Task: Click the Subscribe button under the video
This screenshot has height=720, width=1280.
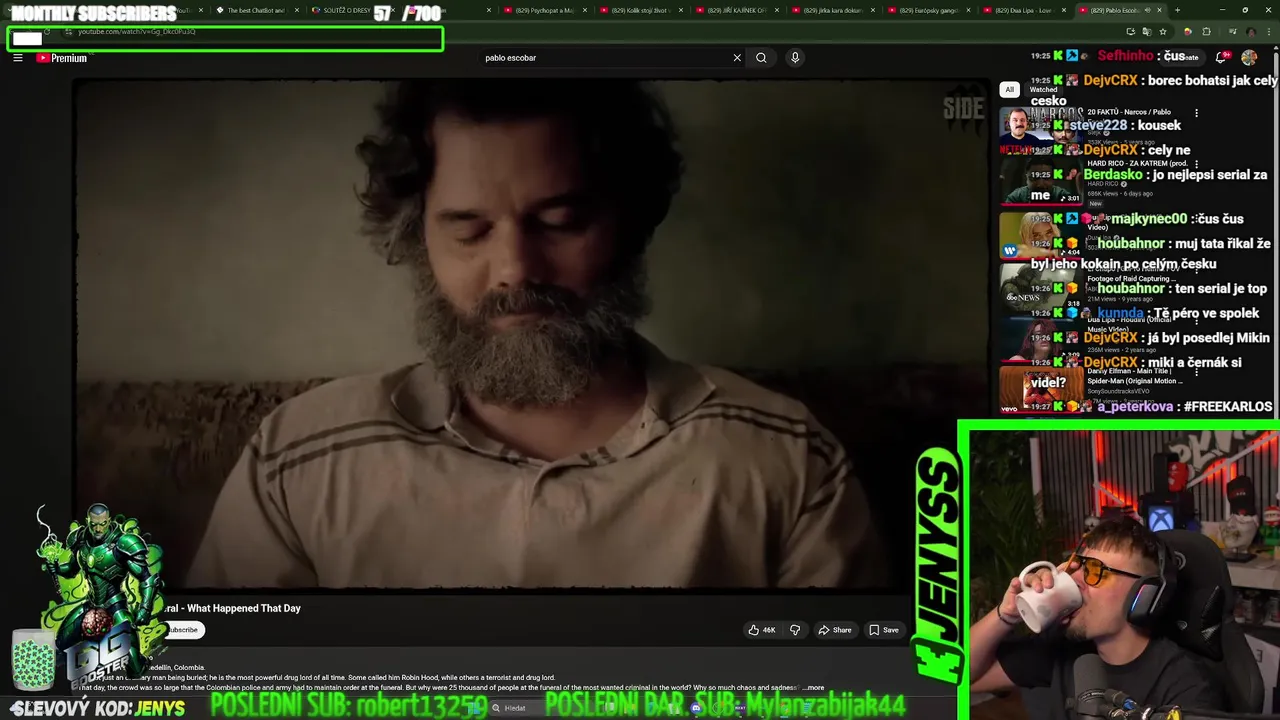Action: [x=183, y=630]
